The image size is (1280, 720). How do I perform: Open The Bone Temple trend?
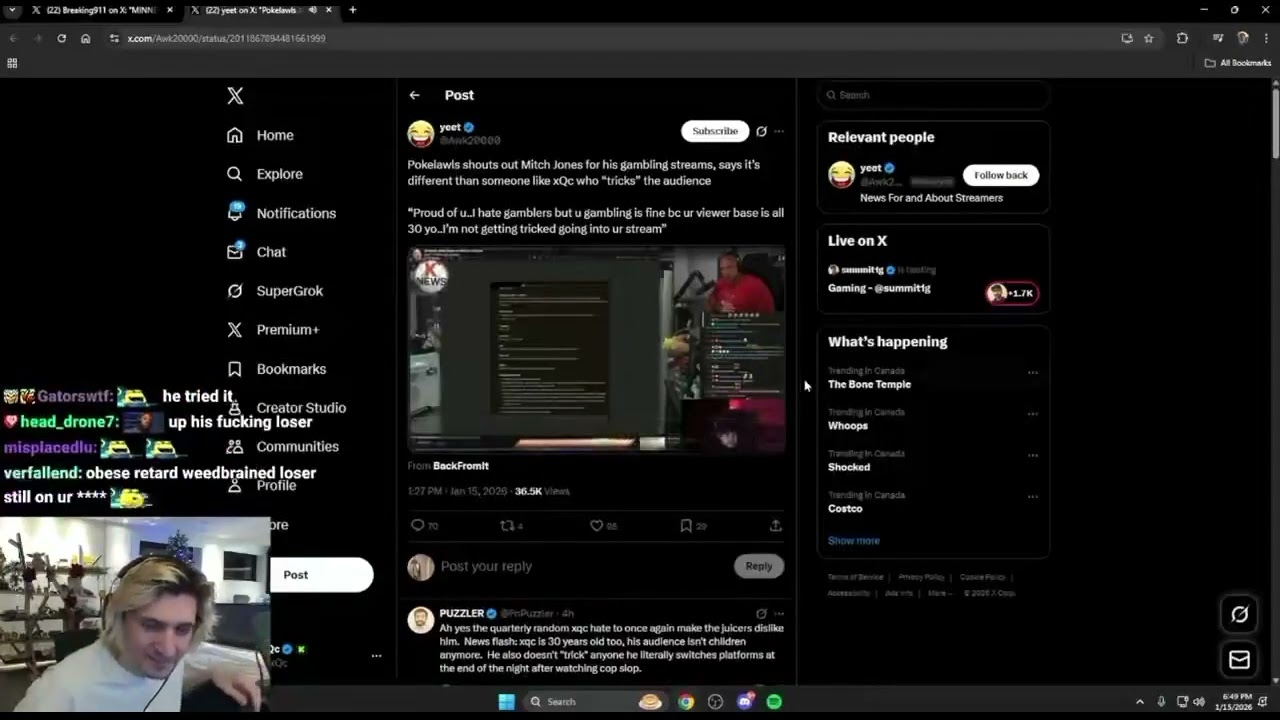click(869, 384)
